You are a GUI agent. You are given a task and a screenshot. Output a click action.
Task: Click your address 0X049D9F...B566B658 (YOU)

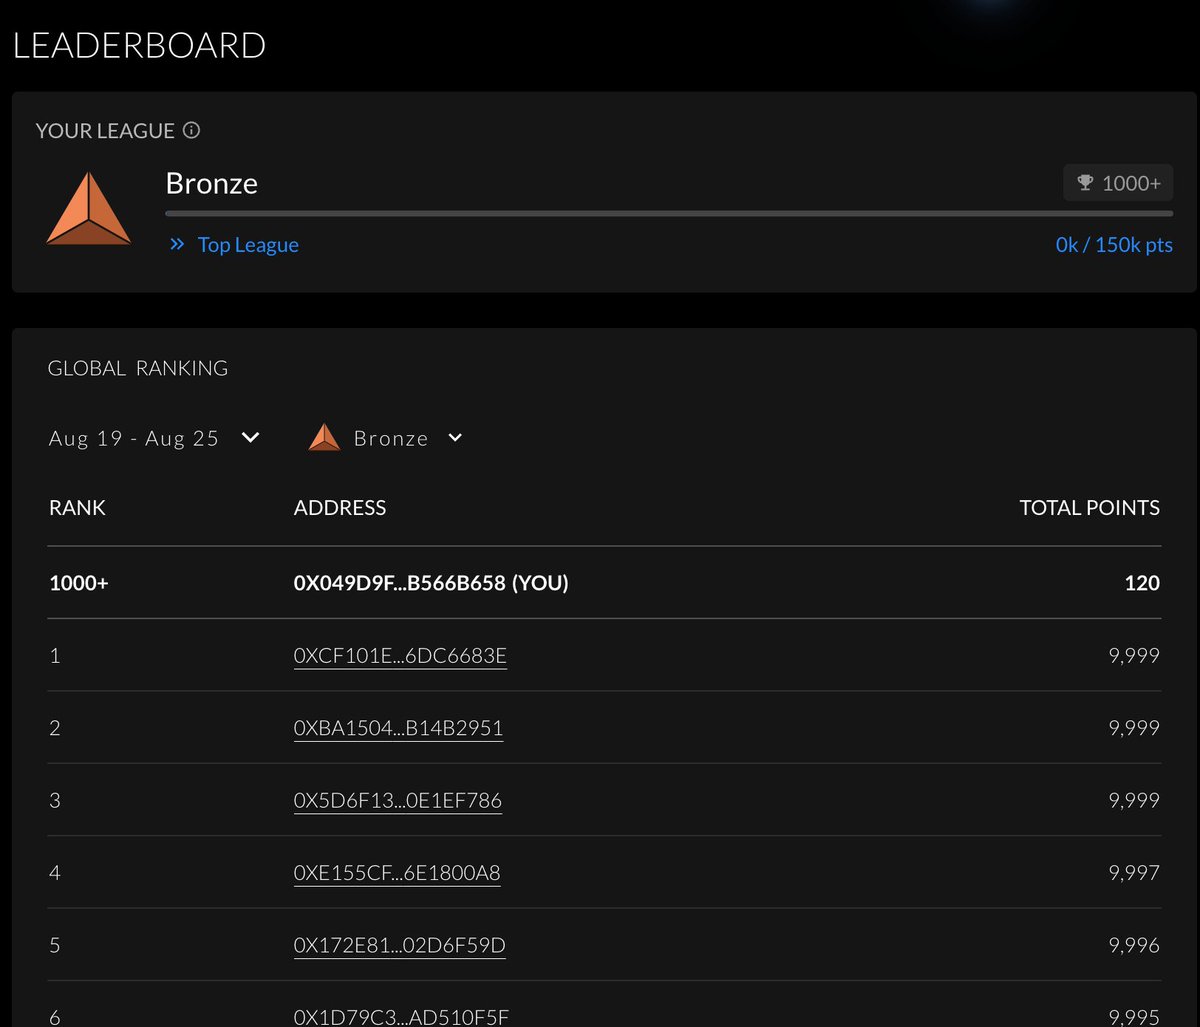point(431,583)
